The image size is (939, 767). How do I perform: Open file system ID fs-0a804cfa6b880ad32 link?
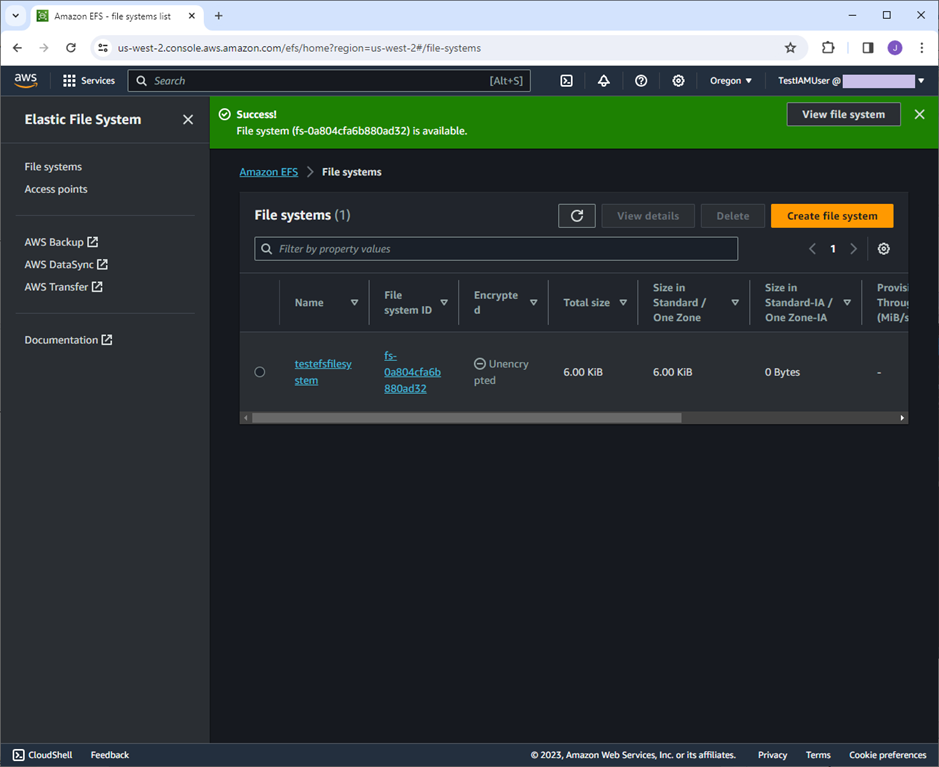[412, 372]
